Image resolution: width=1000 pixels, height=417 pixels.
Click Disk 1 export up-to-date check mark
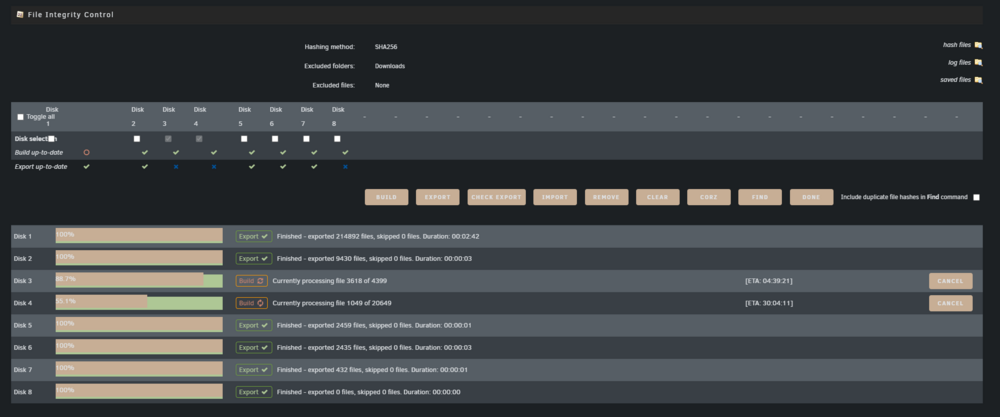coord(87,166)
